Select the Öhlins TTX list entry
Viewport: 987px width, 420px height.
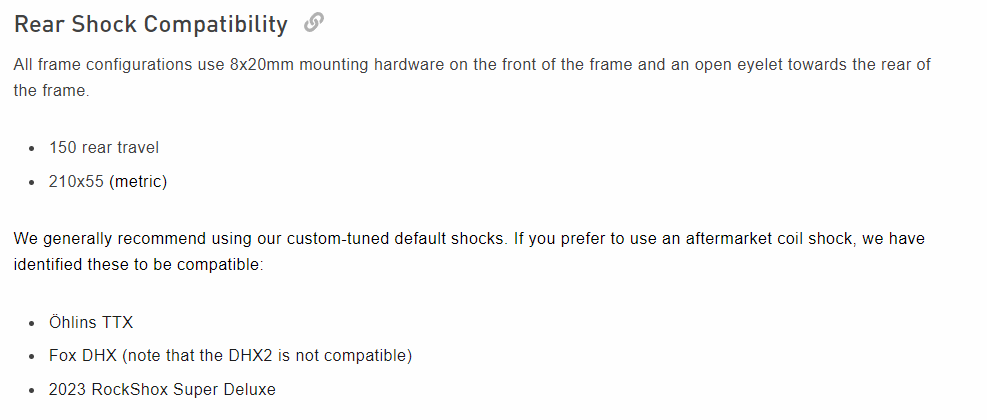click(91, 323)
